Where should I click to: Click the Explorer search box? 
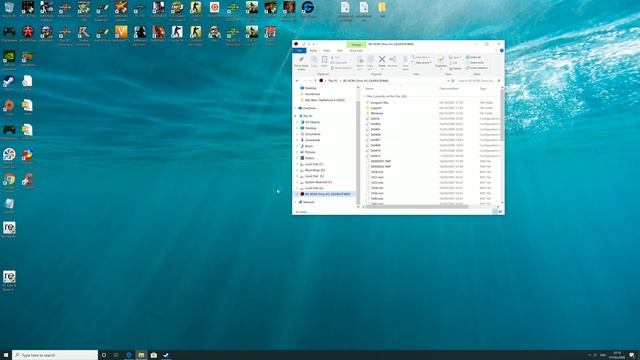pyautogui.click(x=479, y=81)
